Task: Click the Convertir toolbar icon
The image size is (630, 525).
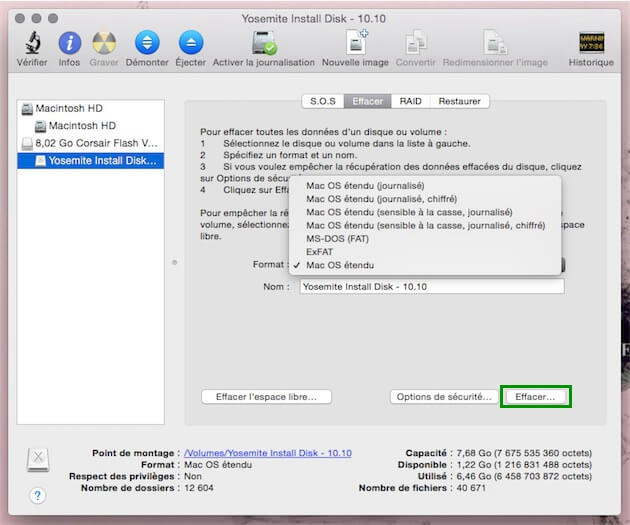Action: 416,42
